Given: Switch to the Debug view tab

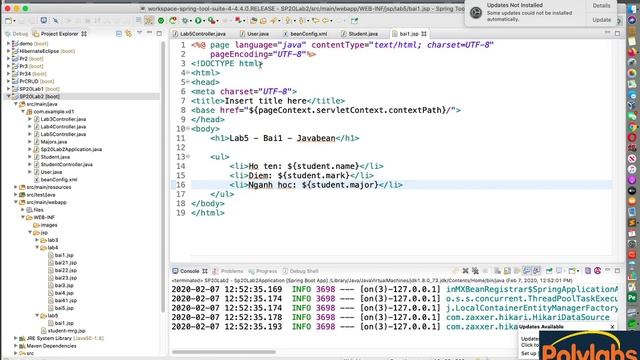Looking at the screenshot, I should [16, 34].
